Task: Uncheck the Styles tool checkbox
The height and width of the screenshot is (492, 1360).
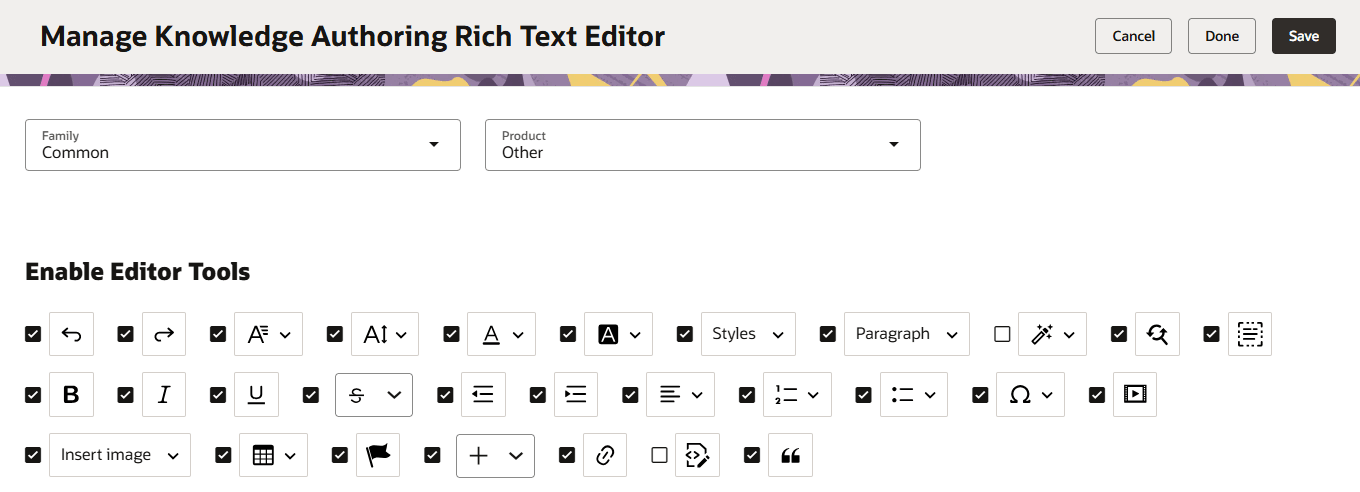Action: [x=684, y=334]
